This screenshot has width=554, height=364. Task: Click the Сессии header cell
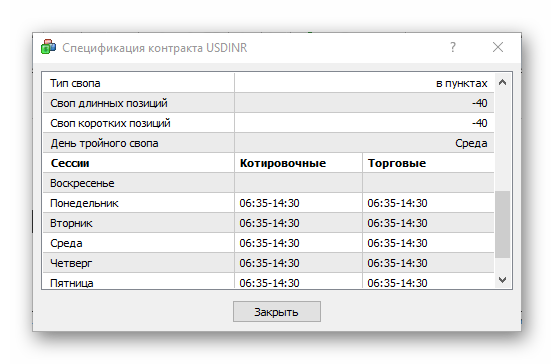click(x=70, y=163)
